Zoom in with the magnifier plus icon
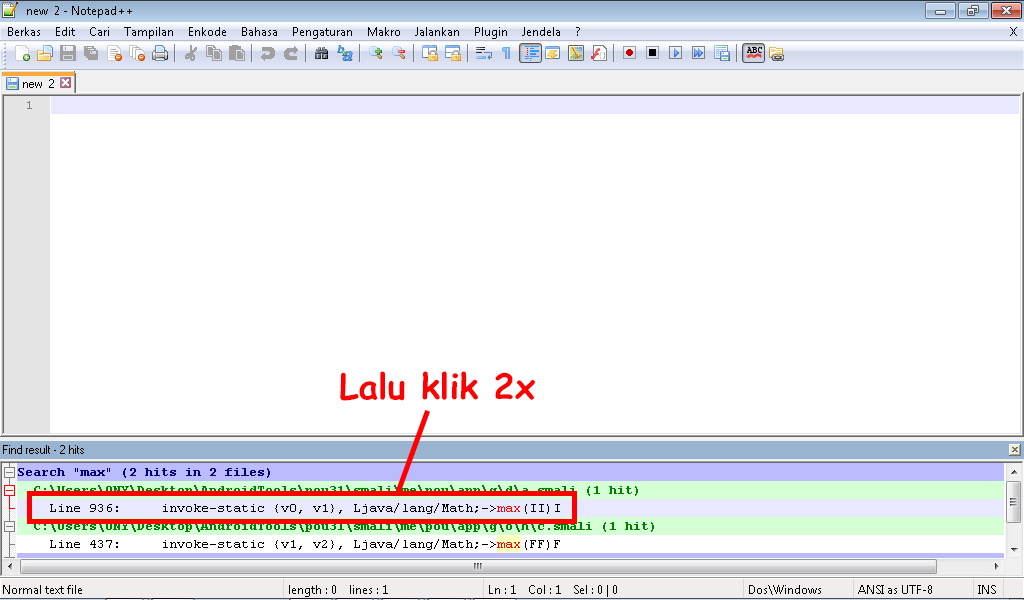The height and width of the screenshot is (600, 1024). click(x=376, y=54)
